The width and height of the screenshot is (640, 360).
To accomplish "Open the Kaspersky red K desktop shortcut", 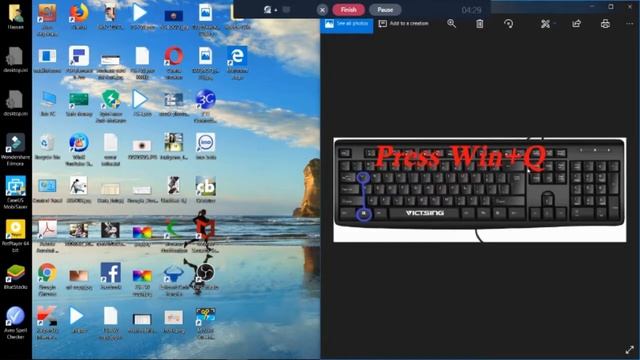I will point(47,322).
